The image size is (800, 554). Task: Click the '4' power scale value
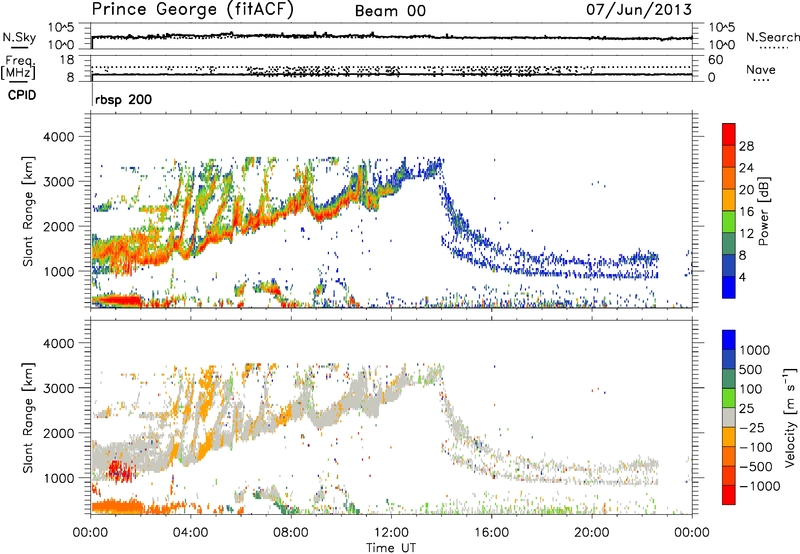[742, 278]
